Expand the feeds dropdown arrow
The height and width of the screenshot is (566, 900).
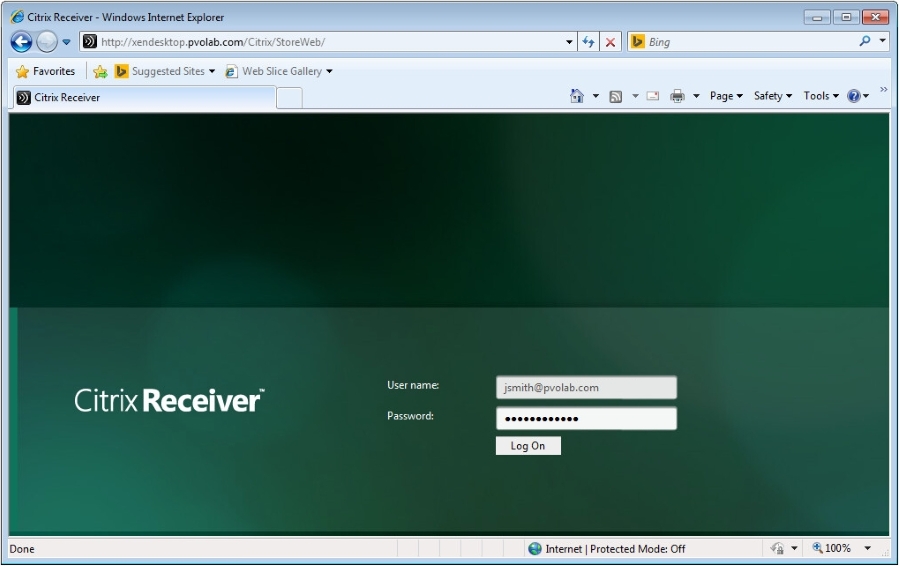click(x=635, y=96)
